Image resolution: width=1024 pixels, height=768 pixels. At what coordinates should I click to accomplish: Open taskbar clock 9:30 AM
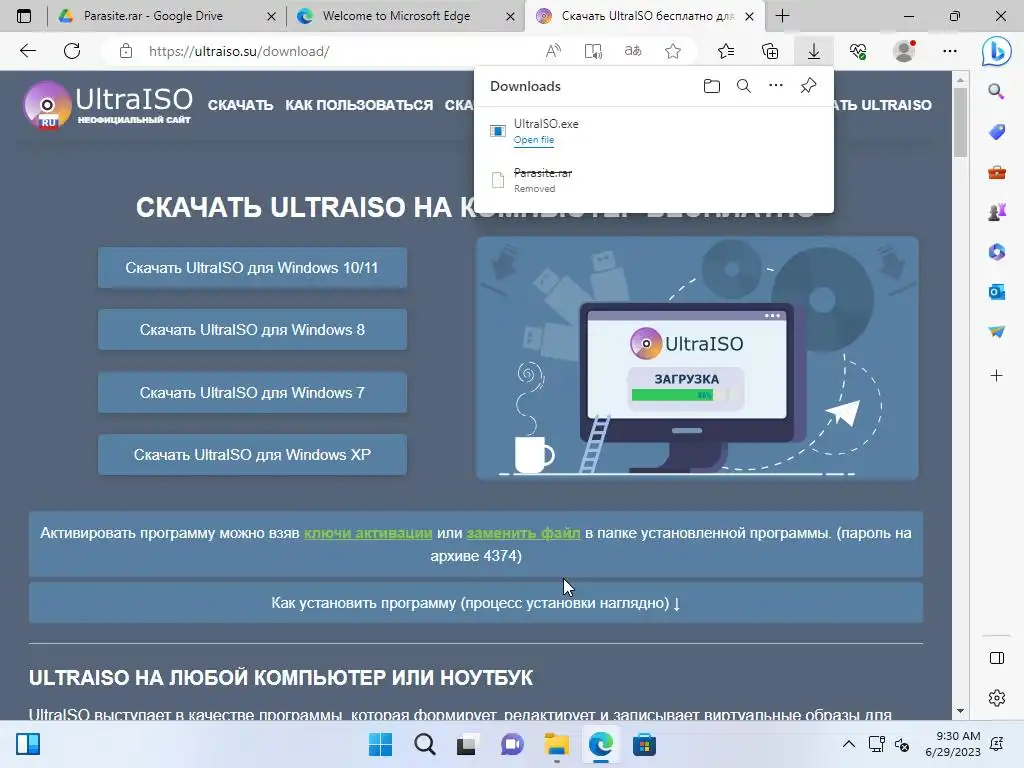(x=953, y=744)
